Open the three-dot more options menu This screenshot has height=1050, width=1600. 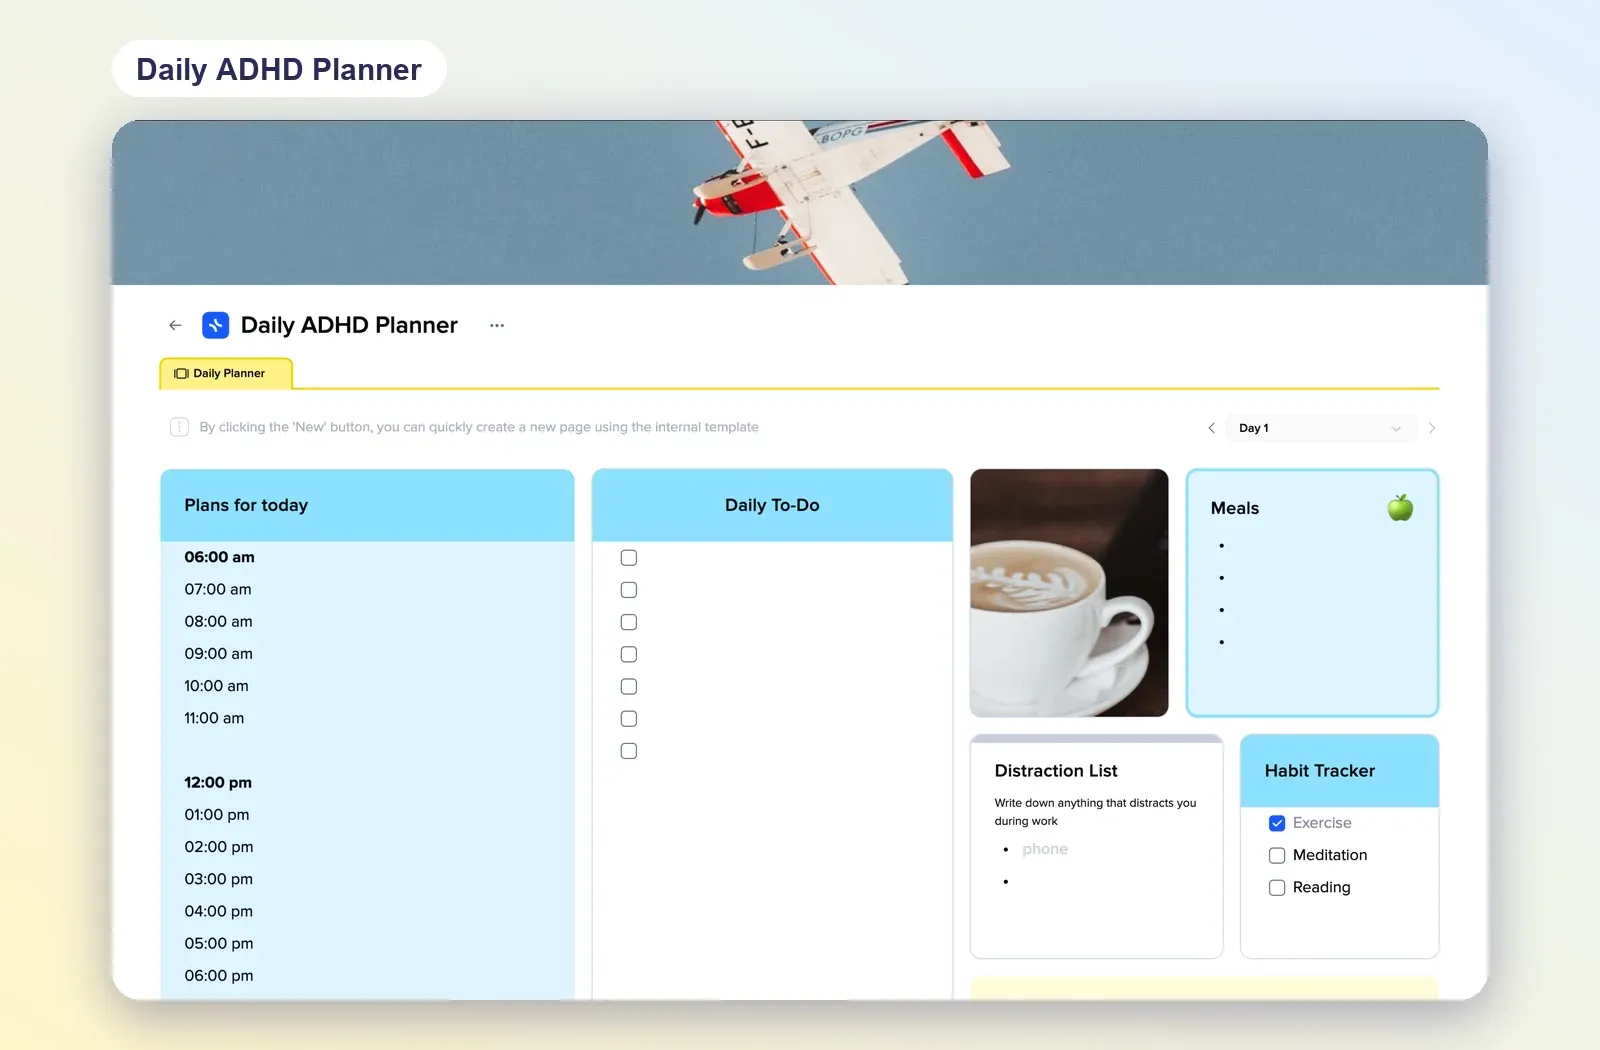pos(497,325)
